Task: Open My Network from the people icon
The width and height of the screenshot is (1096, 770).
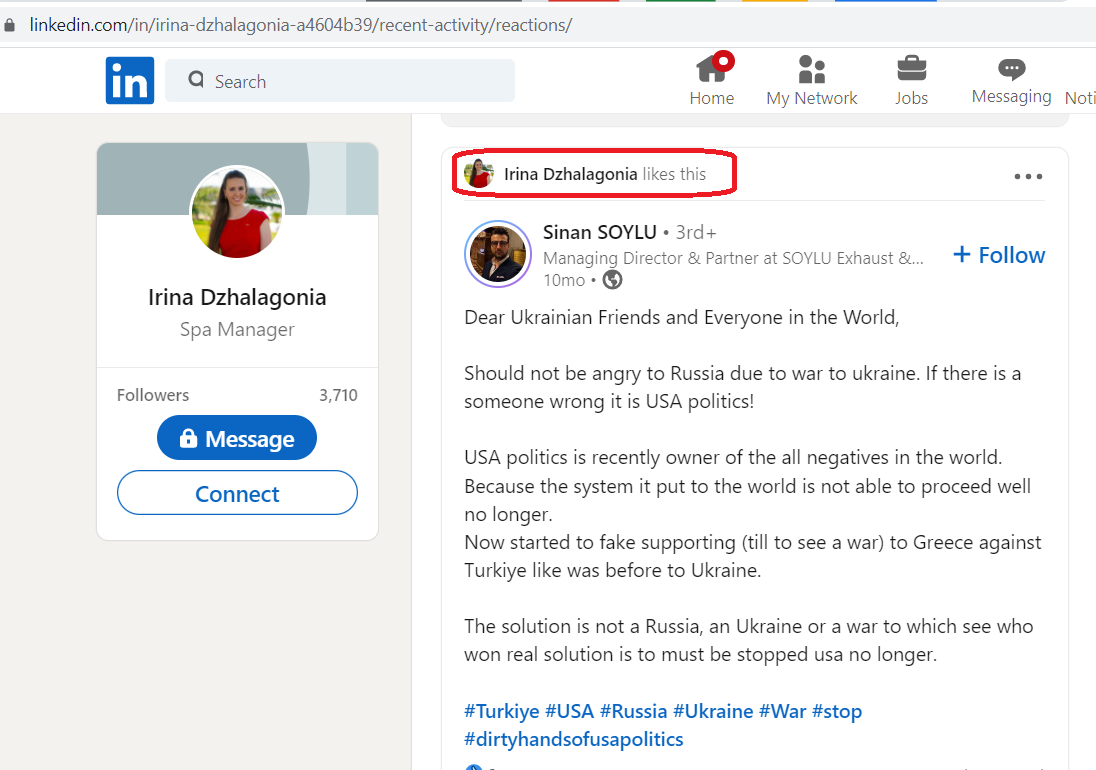Action: pos(812,69)
